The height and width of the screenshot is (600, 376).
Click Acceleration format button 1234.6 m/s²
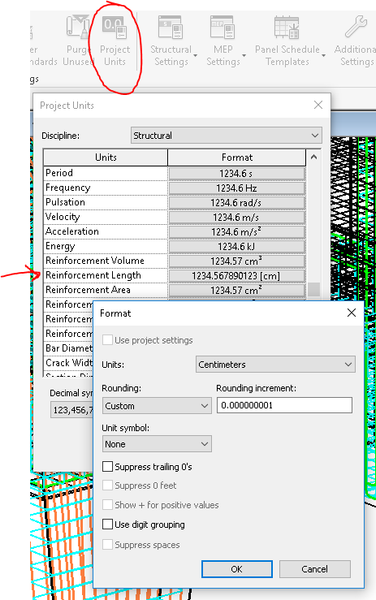(x=237, y=232)
